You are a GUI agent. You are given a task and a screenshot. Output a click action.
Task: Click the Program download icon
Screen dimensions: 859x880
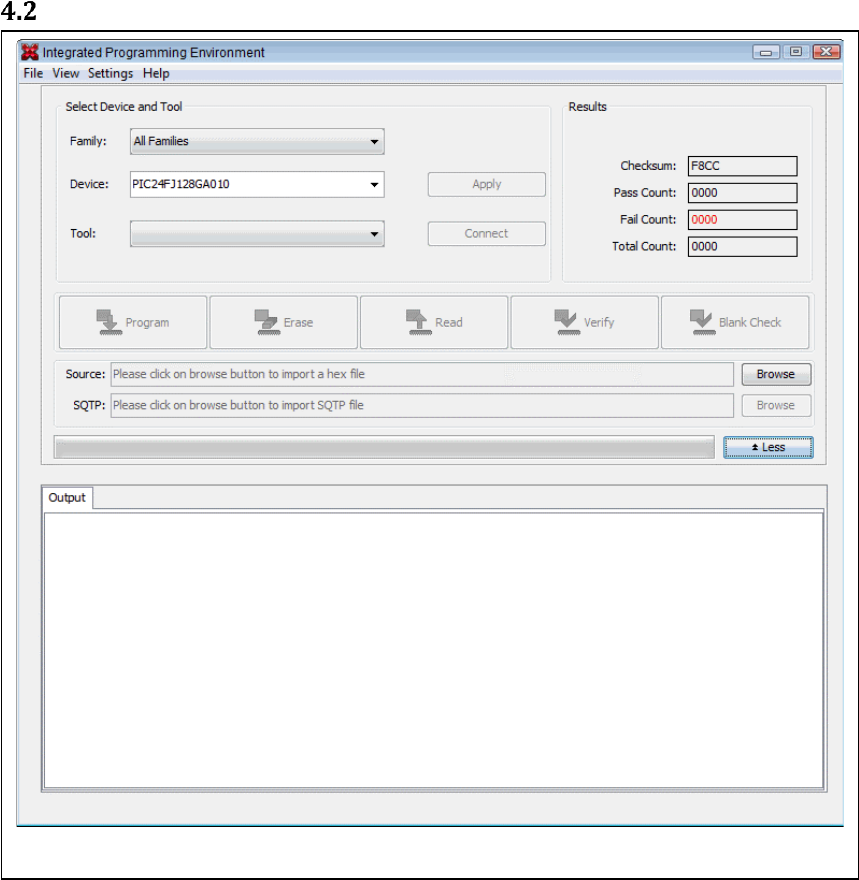[x=109, y=322]
